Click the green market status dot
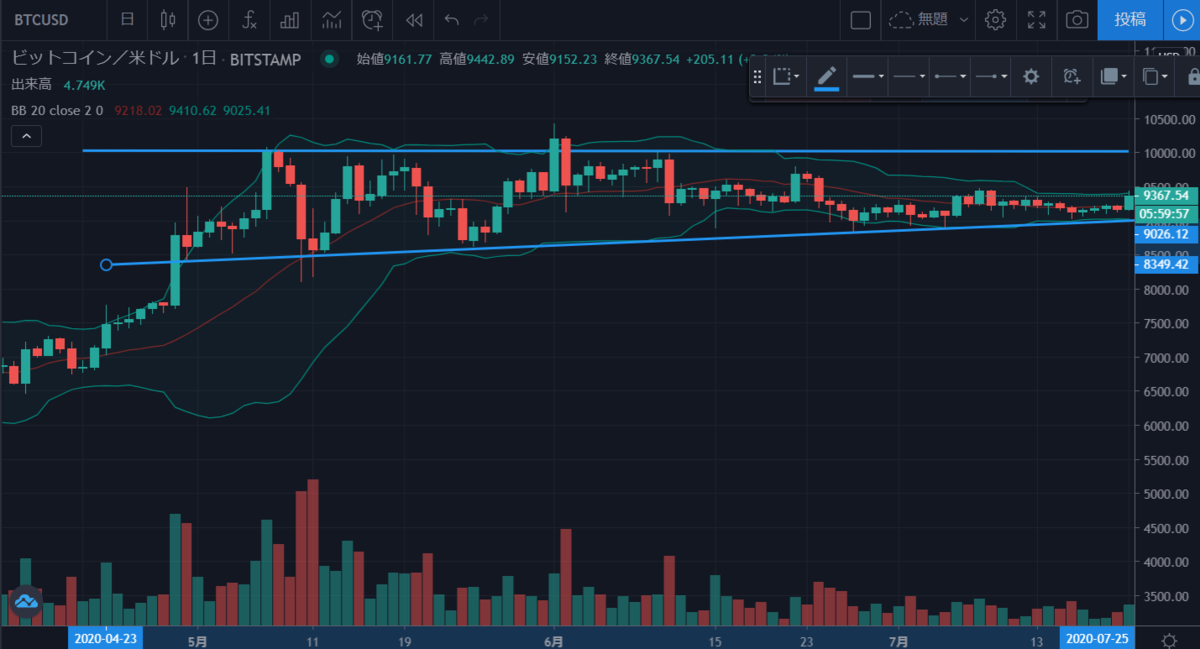This screenshot has width=1200, height=649. point(329,59)
